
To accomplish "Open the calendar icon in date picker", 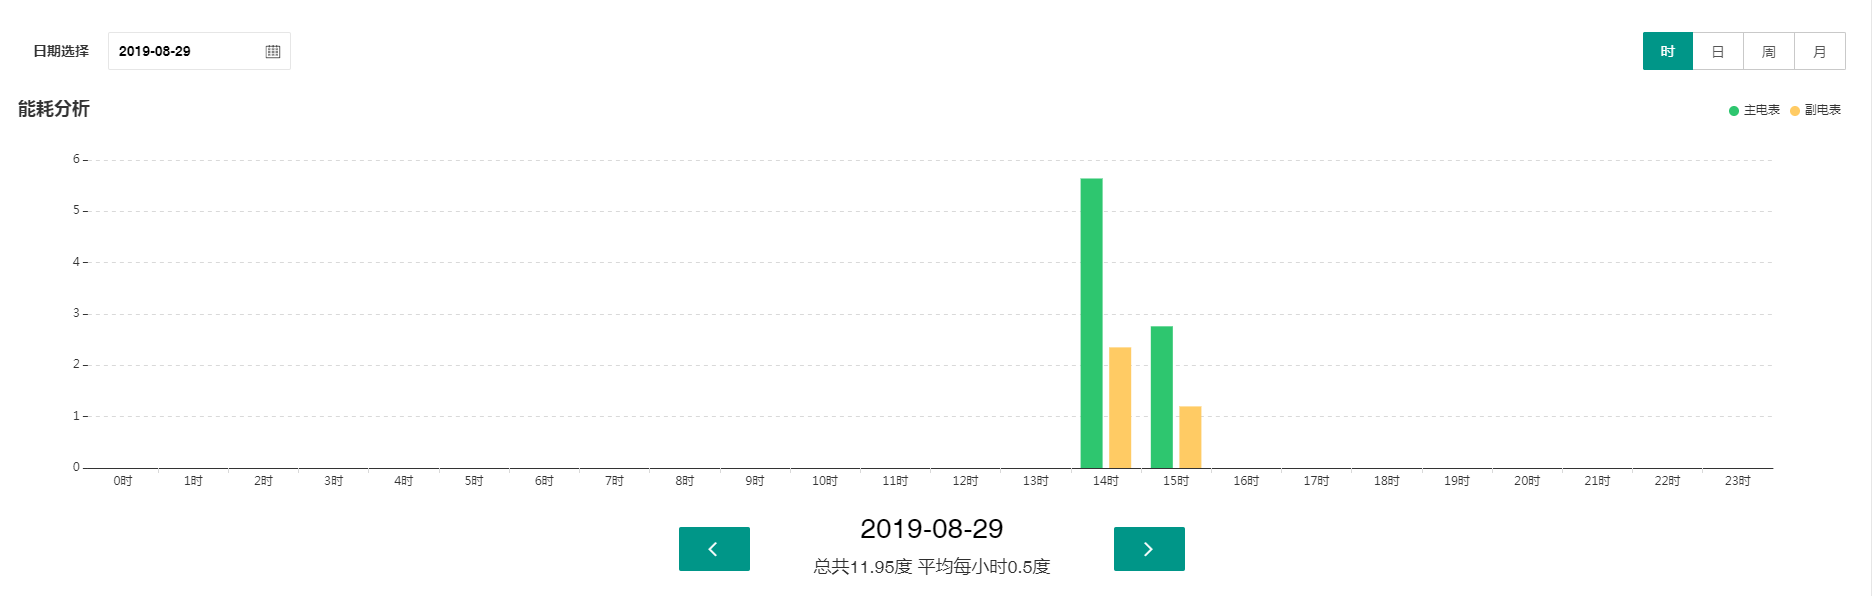I will (273, 51).
